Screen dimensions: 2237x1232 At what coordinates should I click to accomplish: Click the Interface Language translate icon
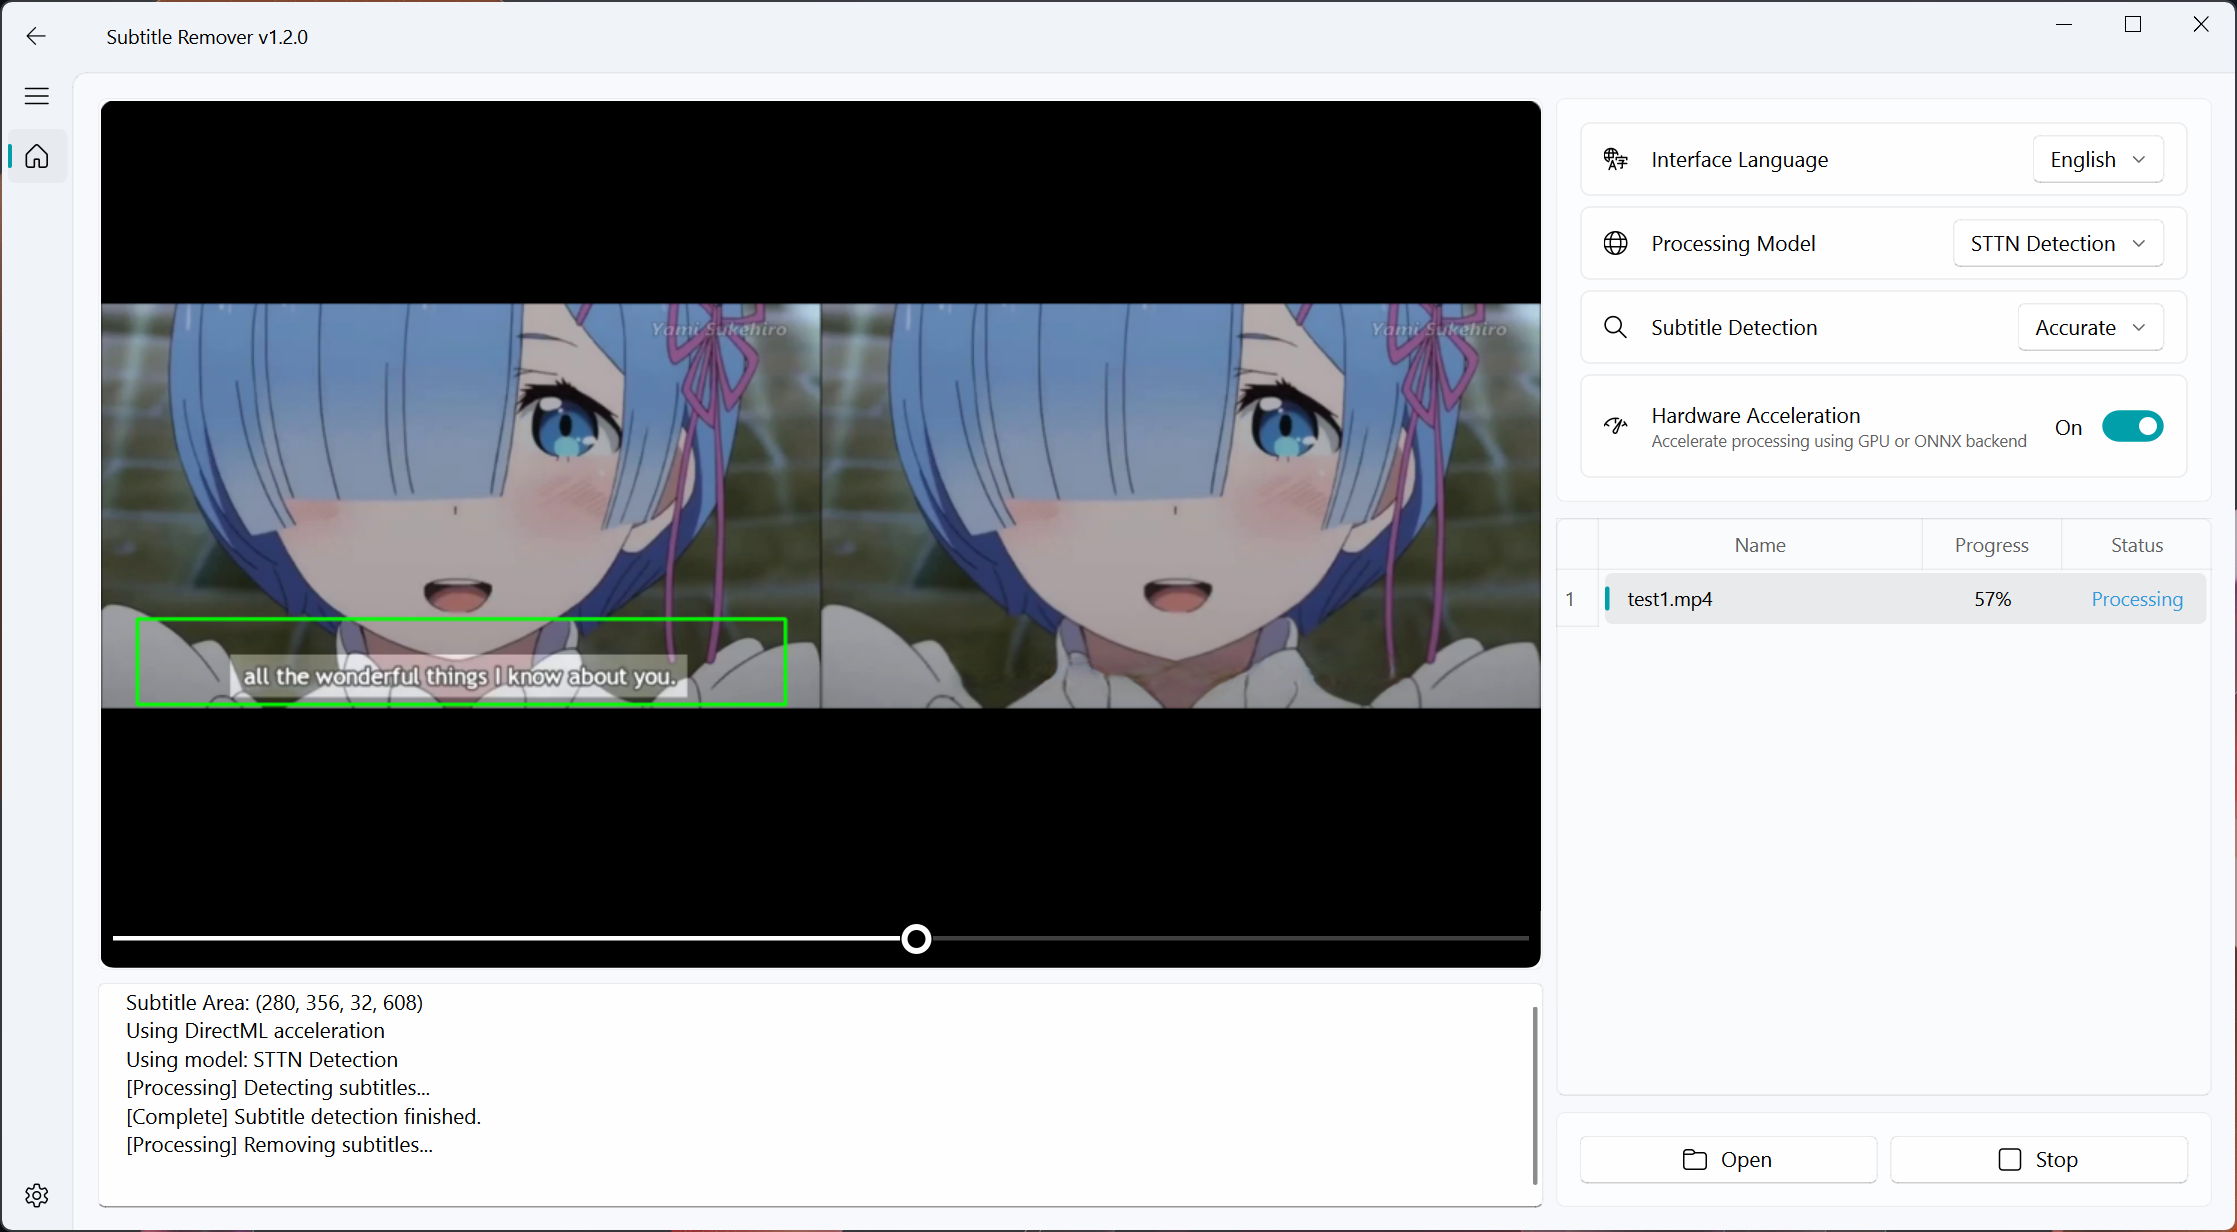pos(1616,159)
